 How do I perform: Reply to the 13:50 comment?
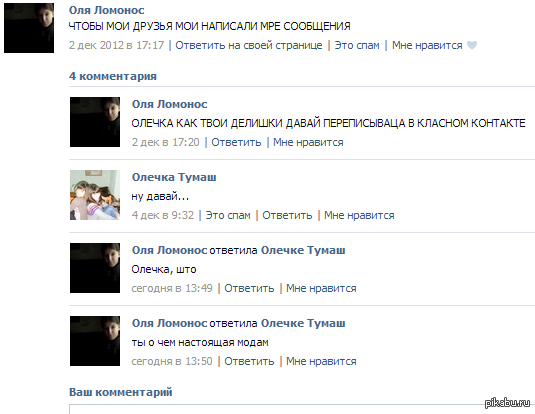(249, 361)
